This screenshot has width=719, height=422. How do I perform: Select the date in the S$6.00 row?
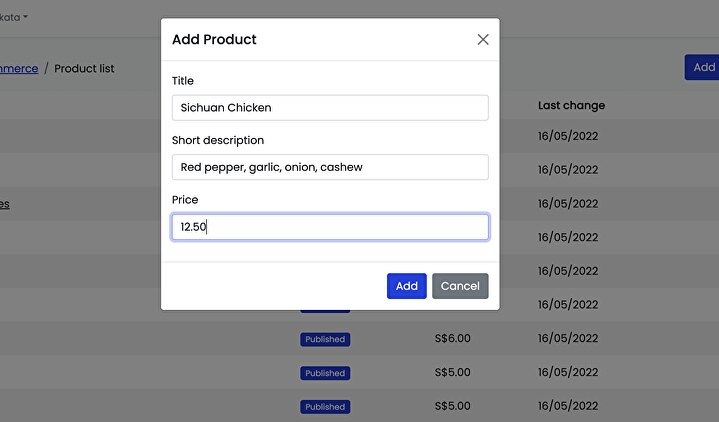(x=568, y=339)
